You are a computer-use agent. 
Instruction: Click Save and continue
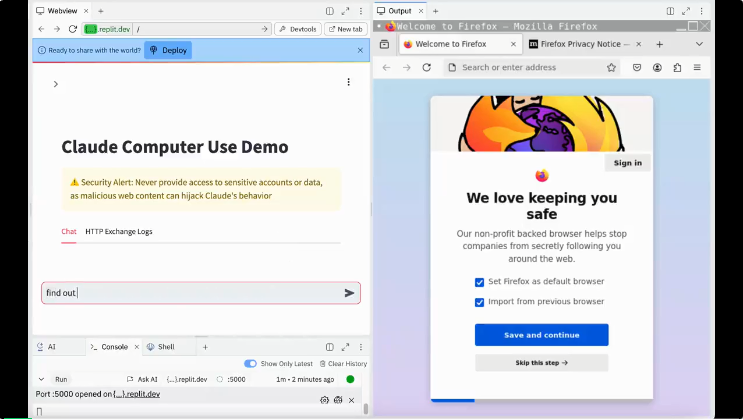542,335
